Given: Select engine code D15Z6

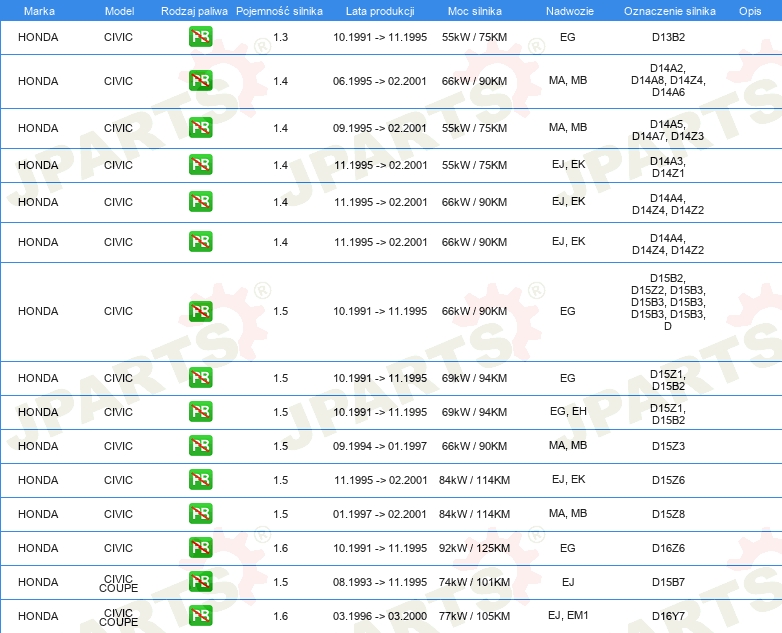Looking at the screenshot, I should tap(668, 480).
